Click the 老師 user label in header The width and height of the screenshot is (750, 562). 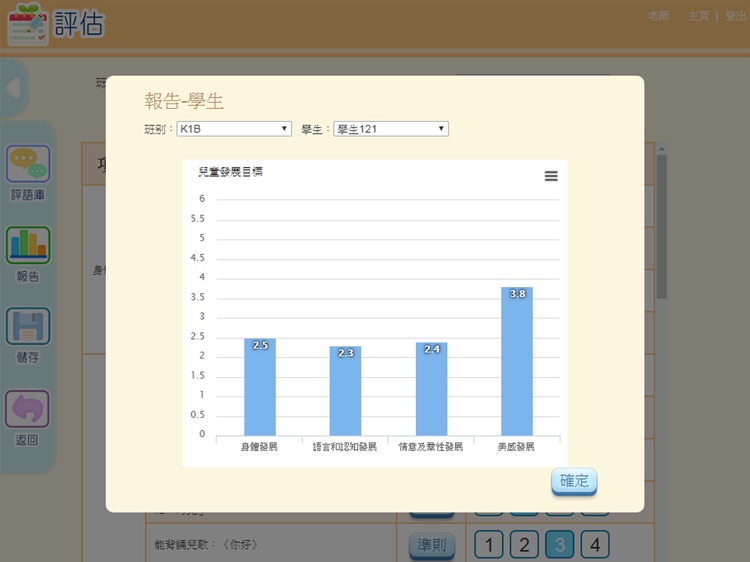(x=659, y=16)
